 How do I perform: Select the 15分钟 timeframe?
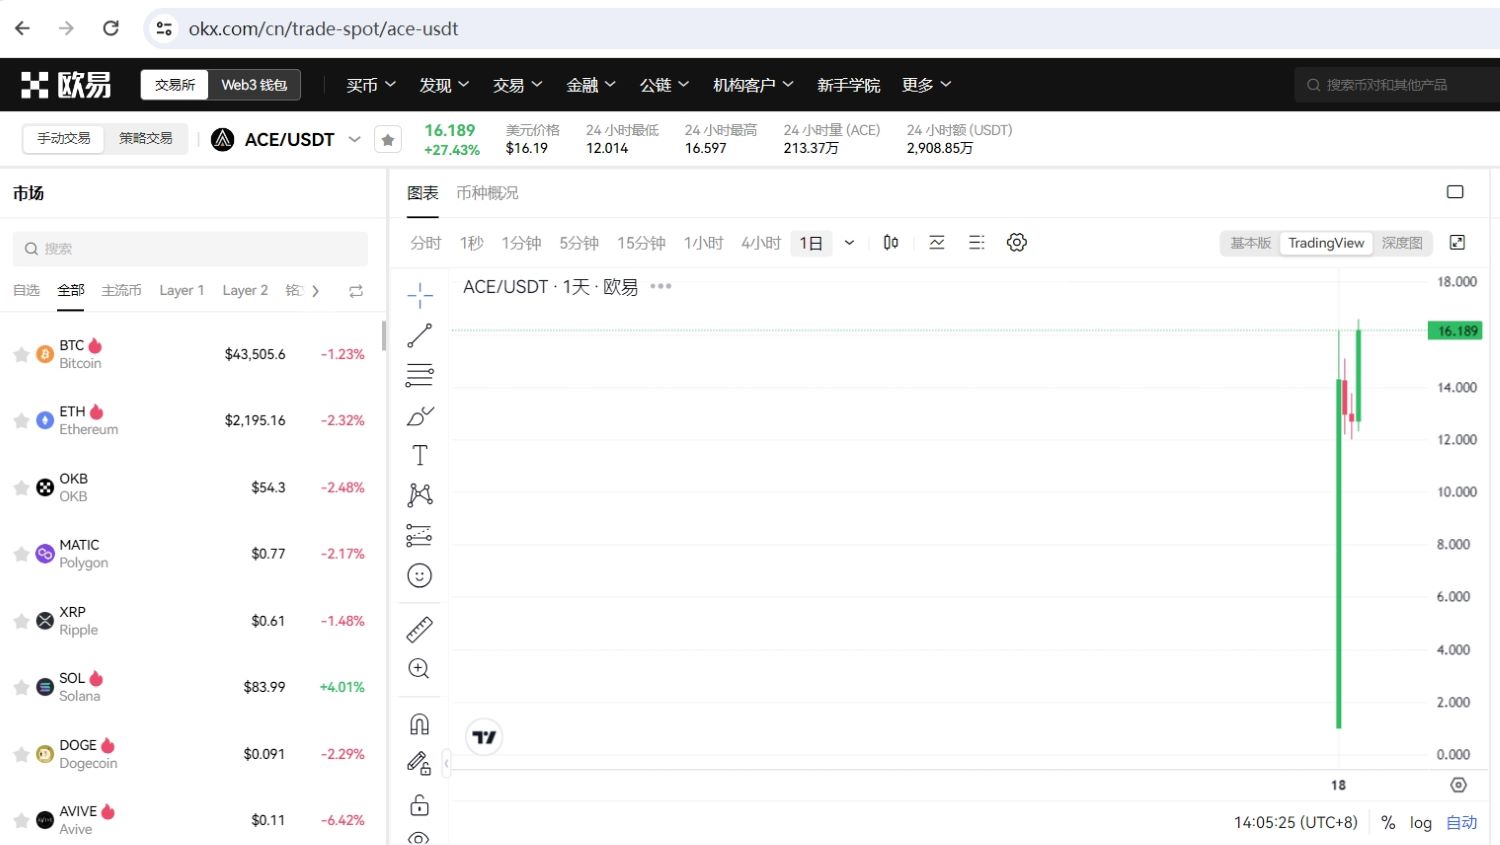tap(641, 243)
